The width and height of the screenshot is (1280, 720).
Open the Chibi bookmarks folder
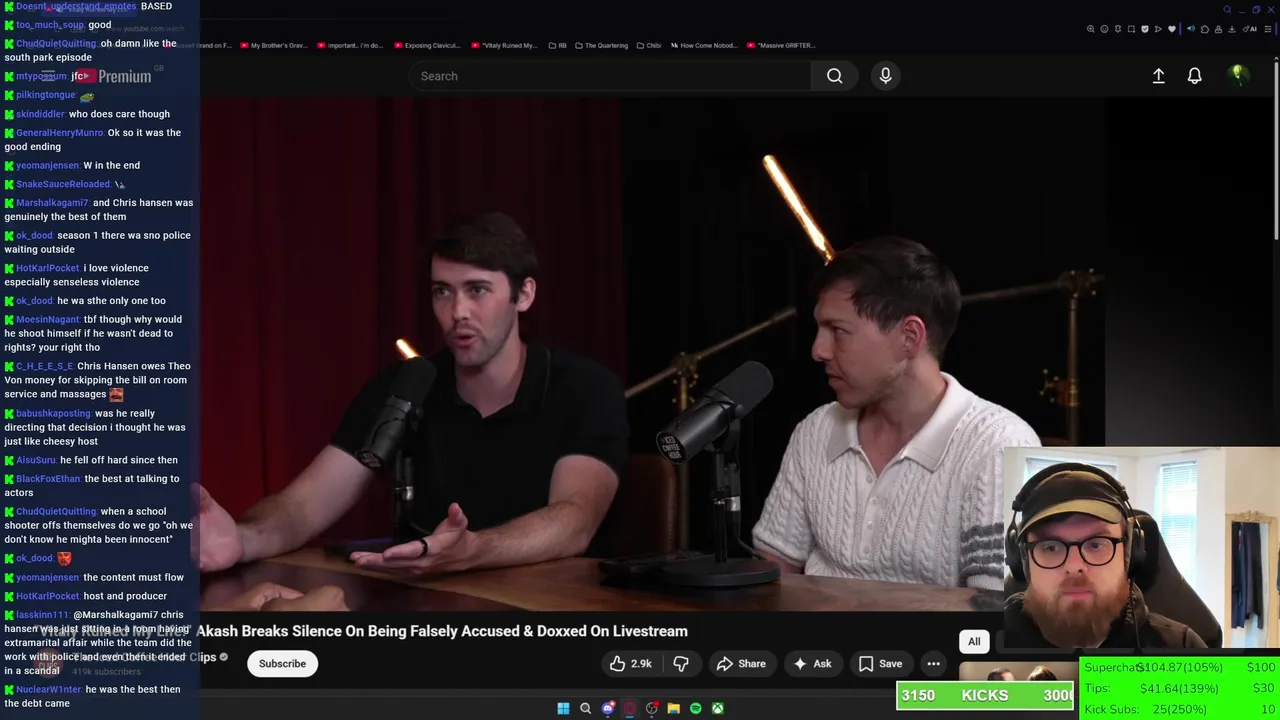point(648,45)
